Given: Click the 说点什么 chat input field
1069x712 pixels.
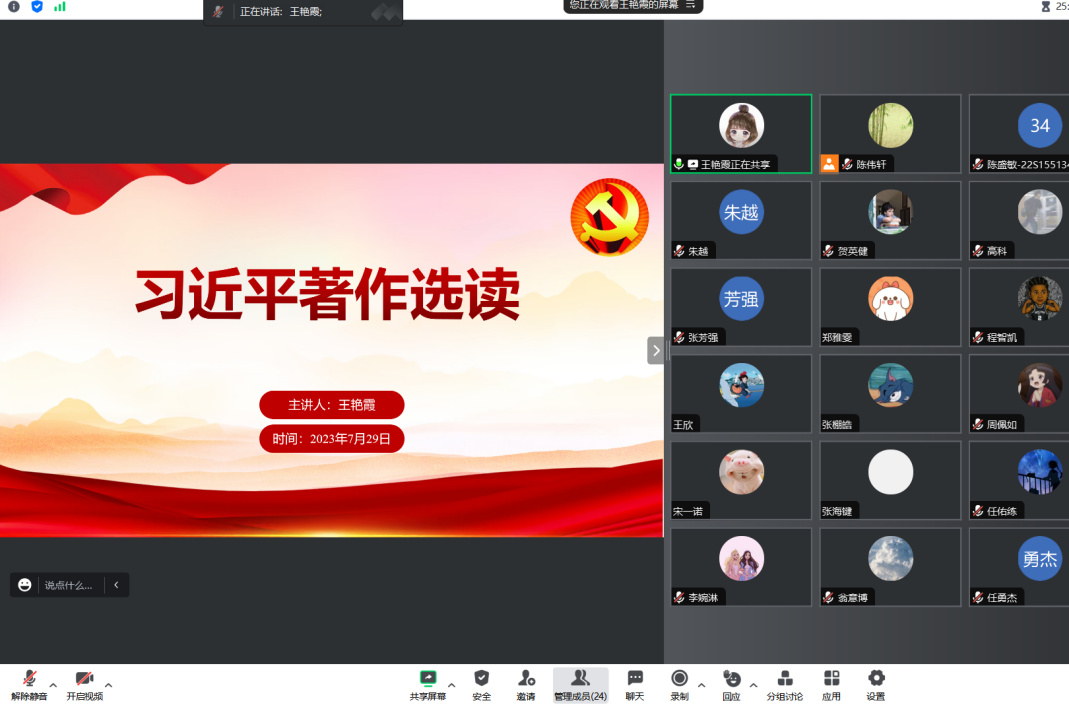Looking at the screenshot, I should (70, 584).
